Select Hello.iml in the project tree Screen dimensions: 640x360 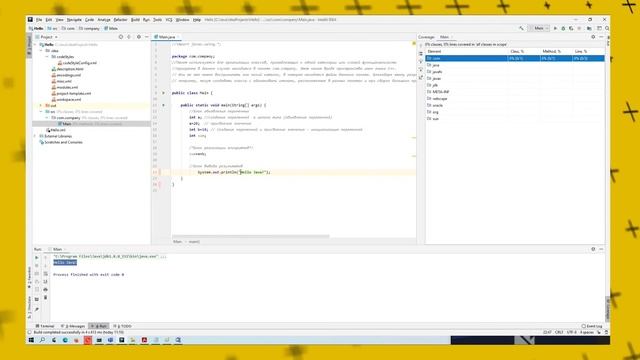tap(56, 130)
